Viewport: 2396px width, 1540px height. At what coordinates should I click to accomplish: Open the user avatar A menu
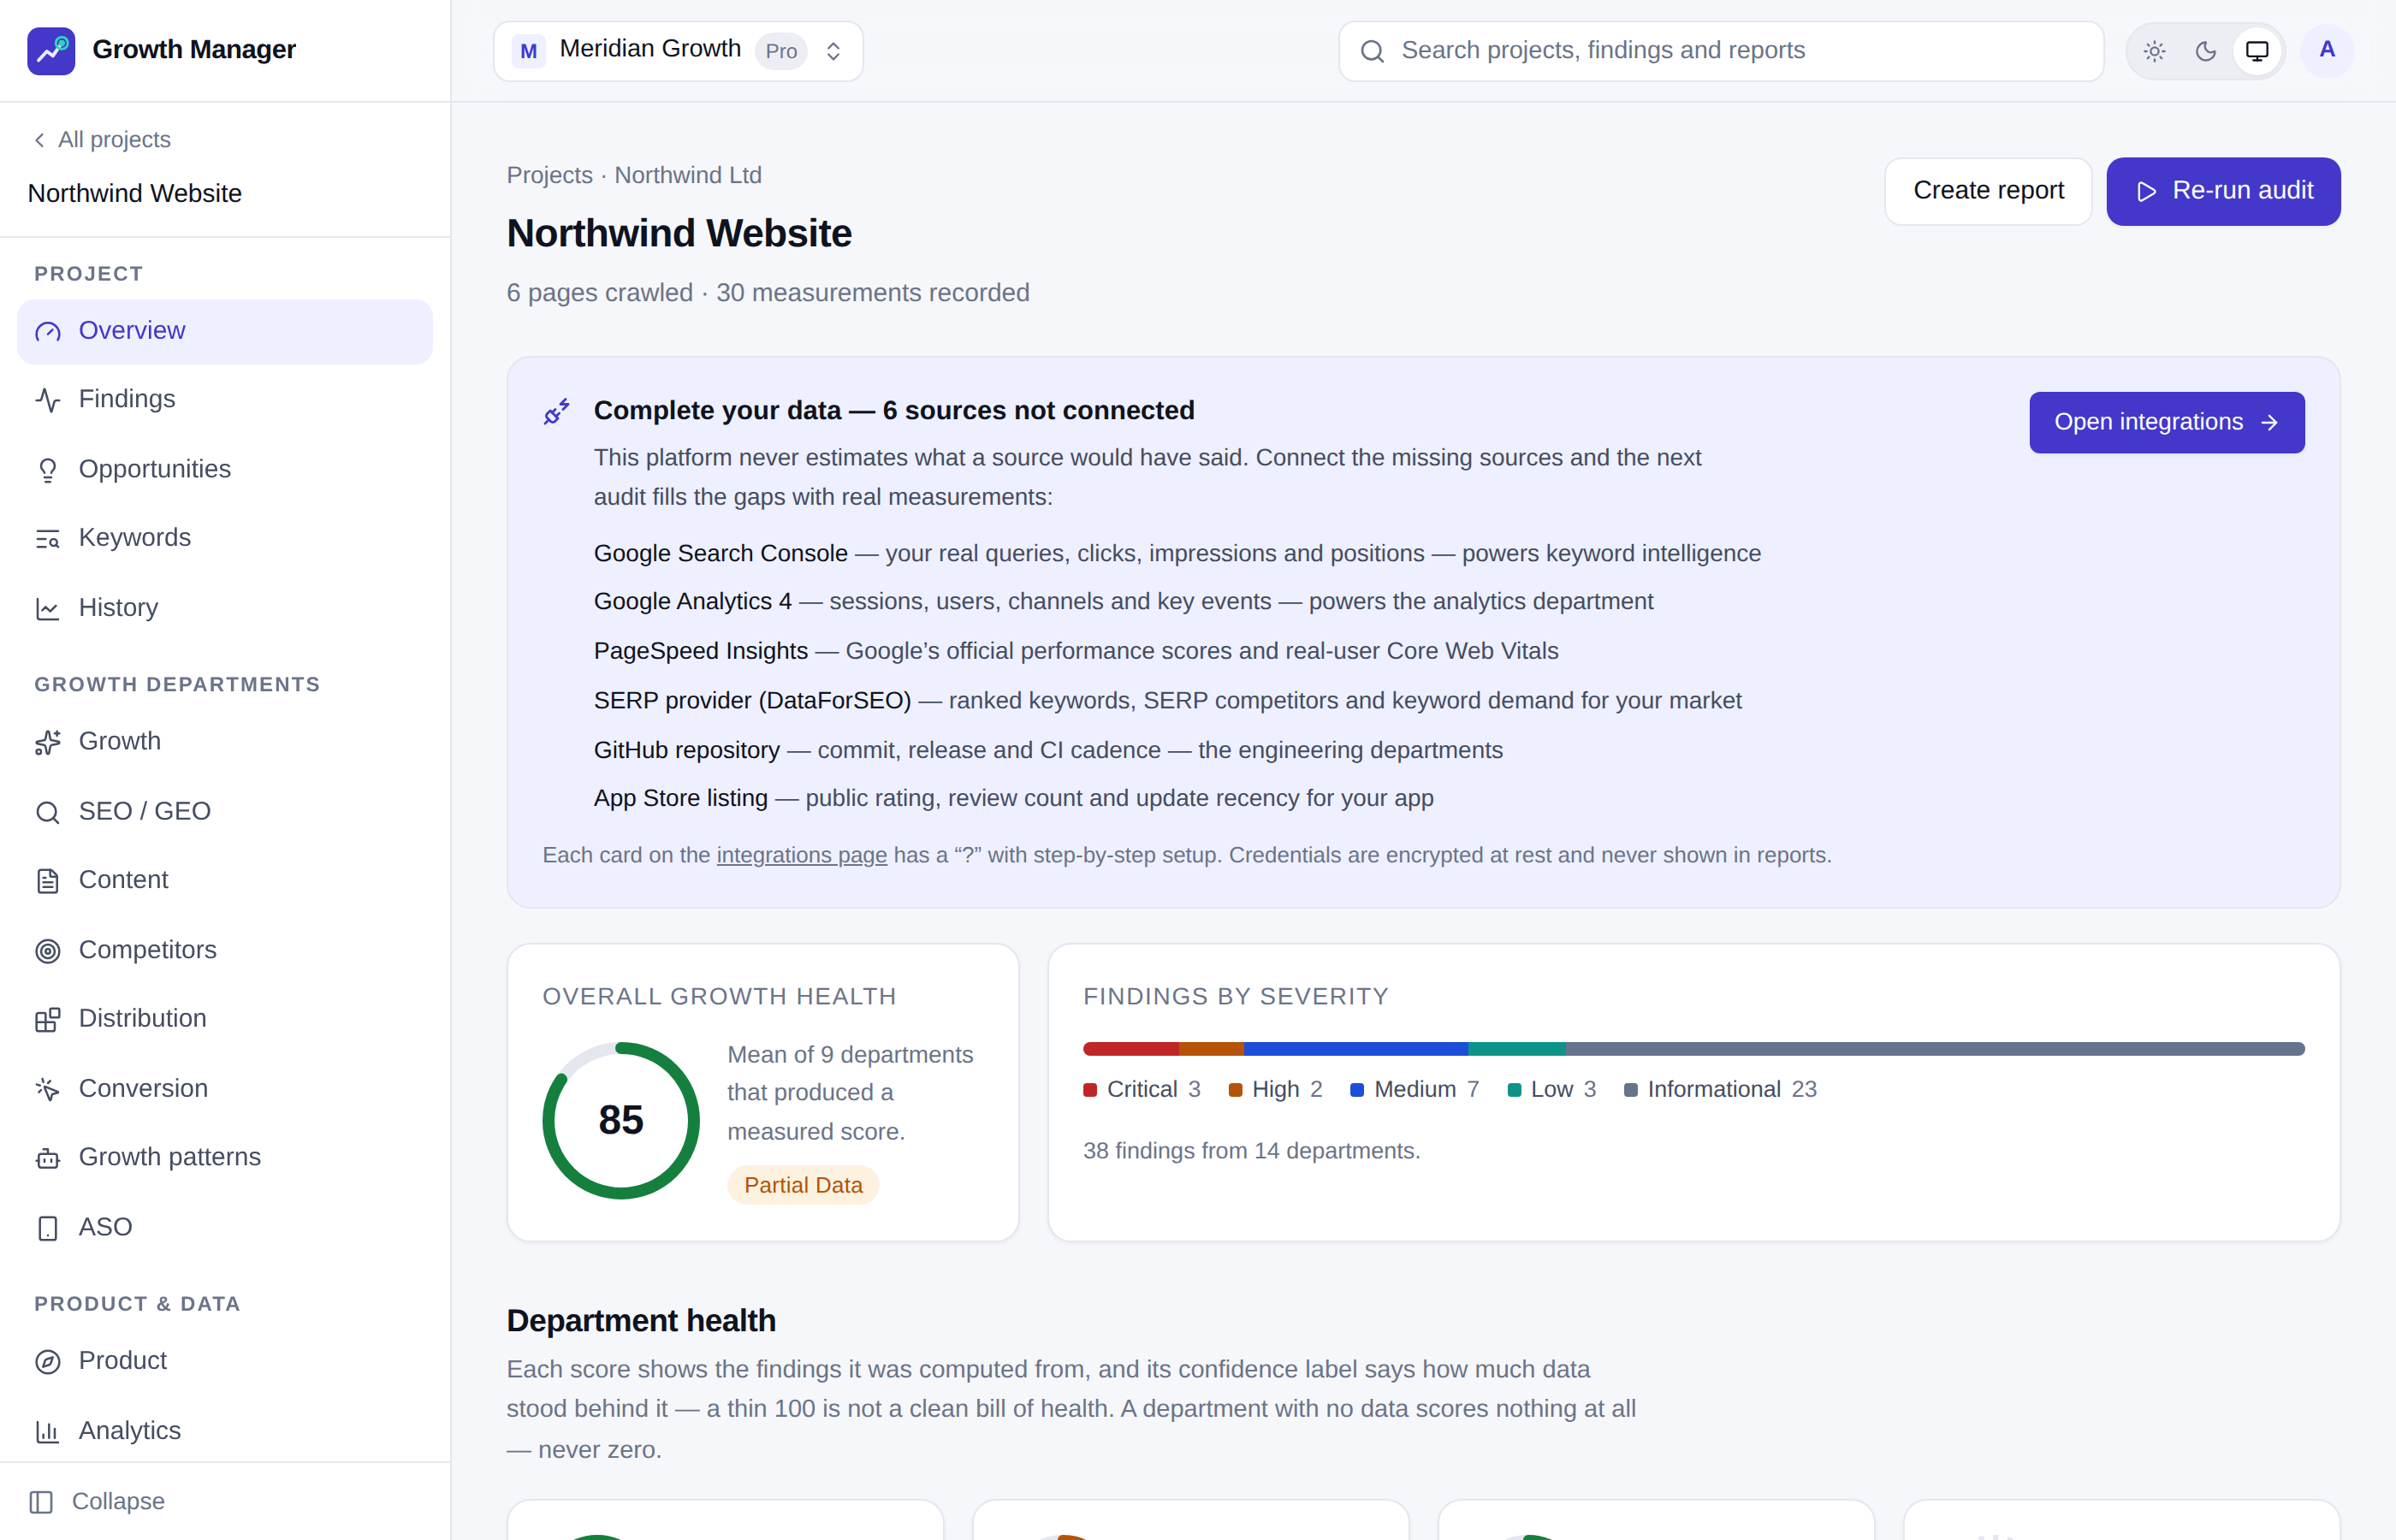(2327, 50)
